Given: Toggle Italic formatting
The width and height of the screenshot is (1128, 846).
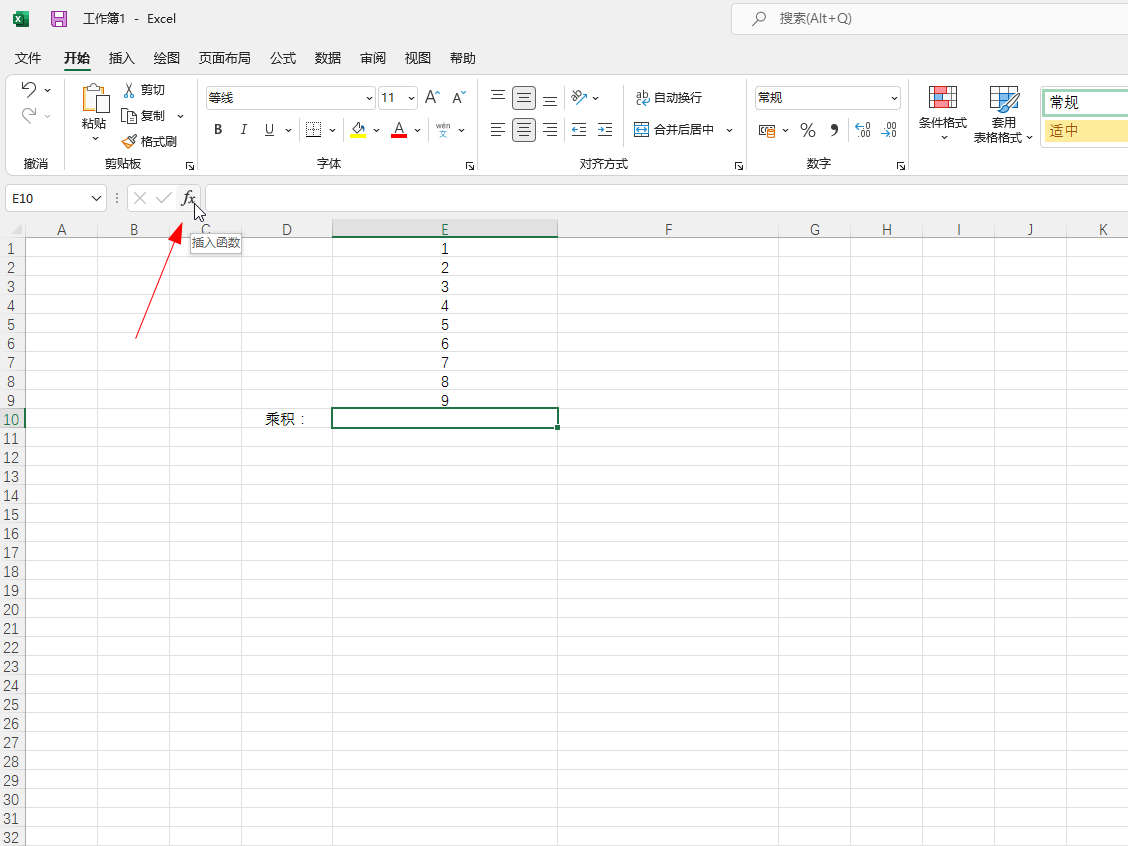Looking at the screenshot, I should [243, 130].
